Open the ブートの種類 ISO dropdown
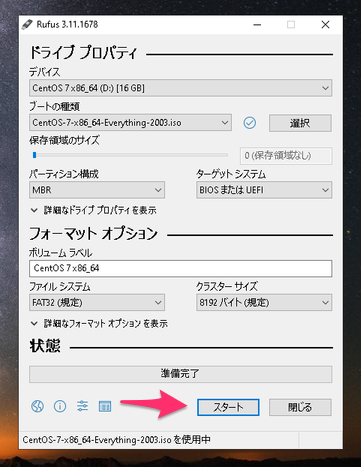361x467 pixels. pos(130,123)
